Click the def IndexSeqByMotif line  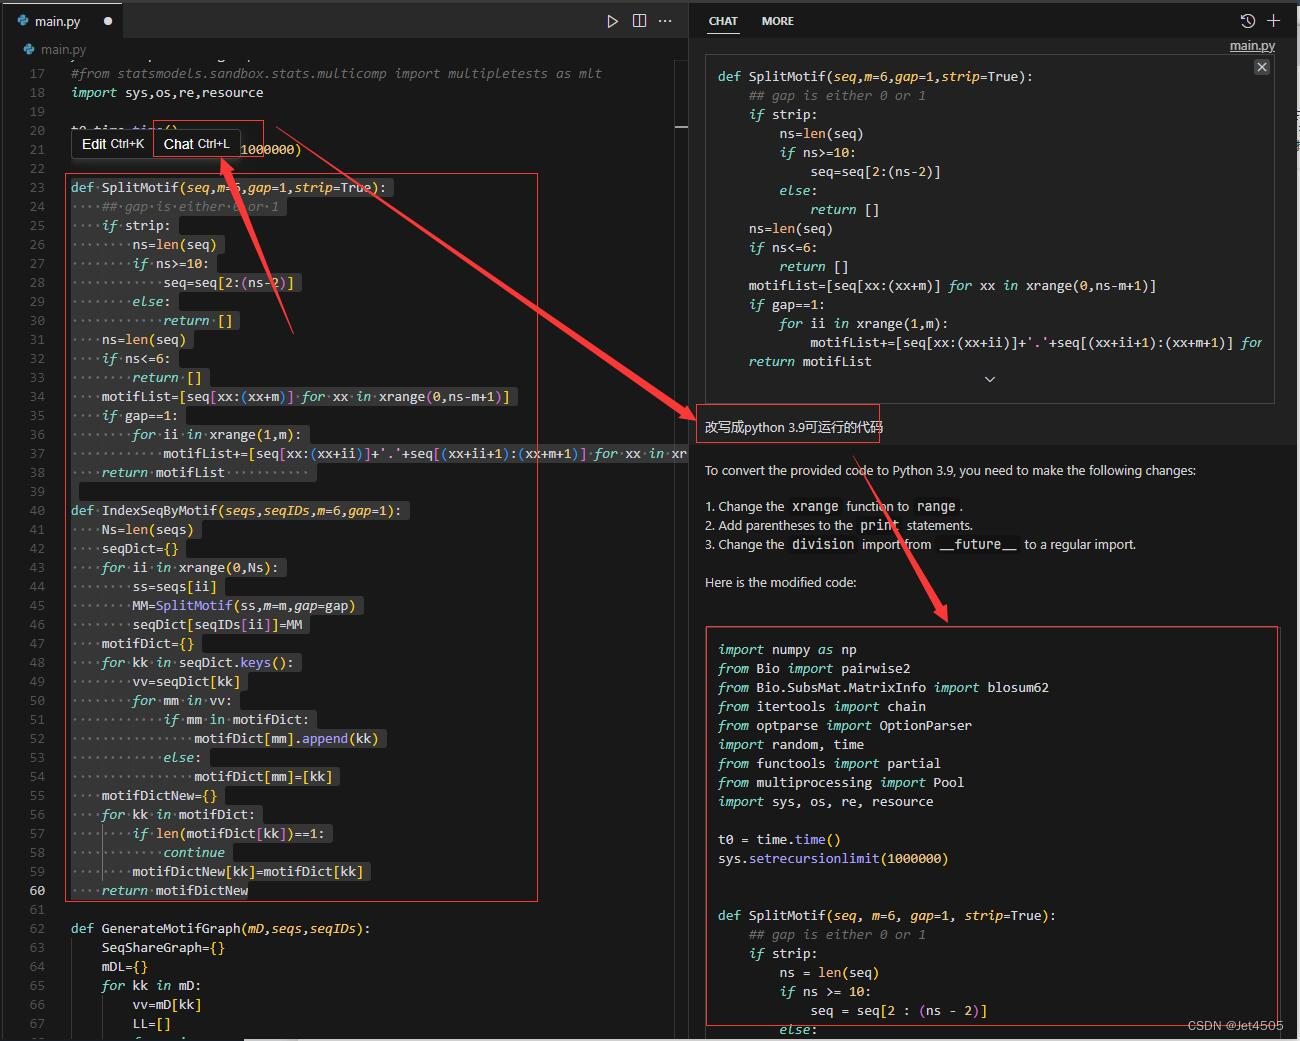click(x=236, y=510)
